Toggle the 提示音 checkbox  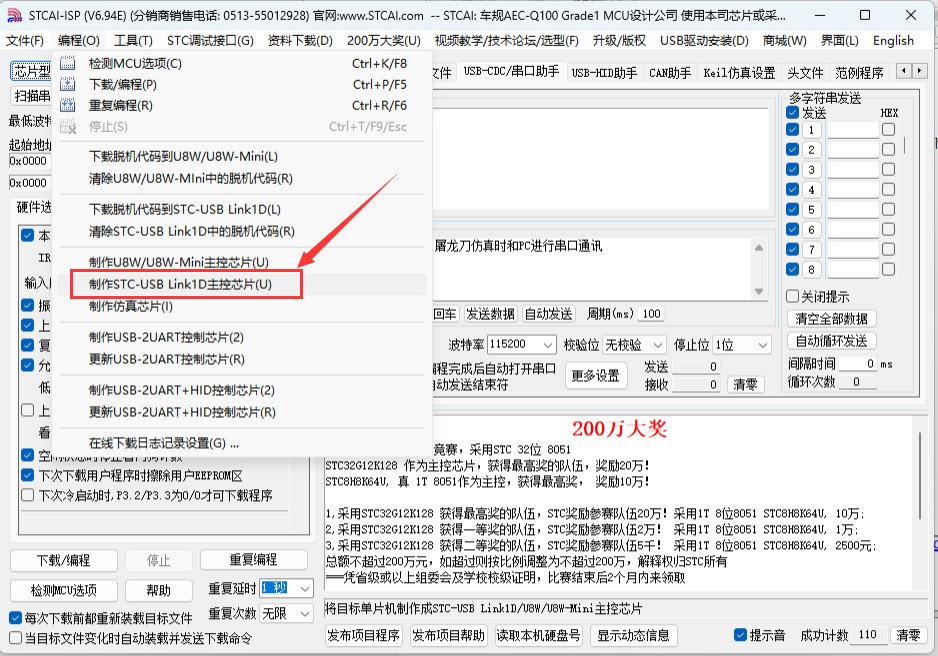pos(740,635)
